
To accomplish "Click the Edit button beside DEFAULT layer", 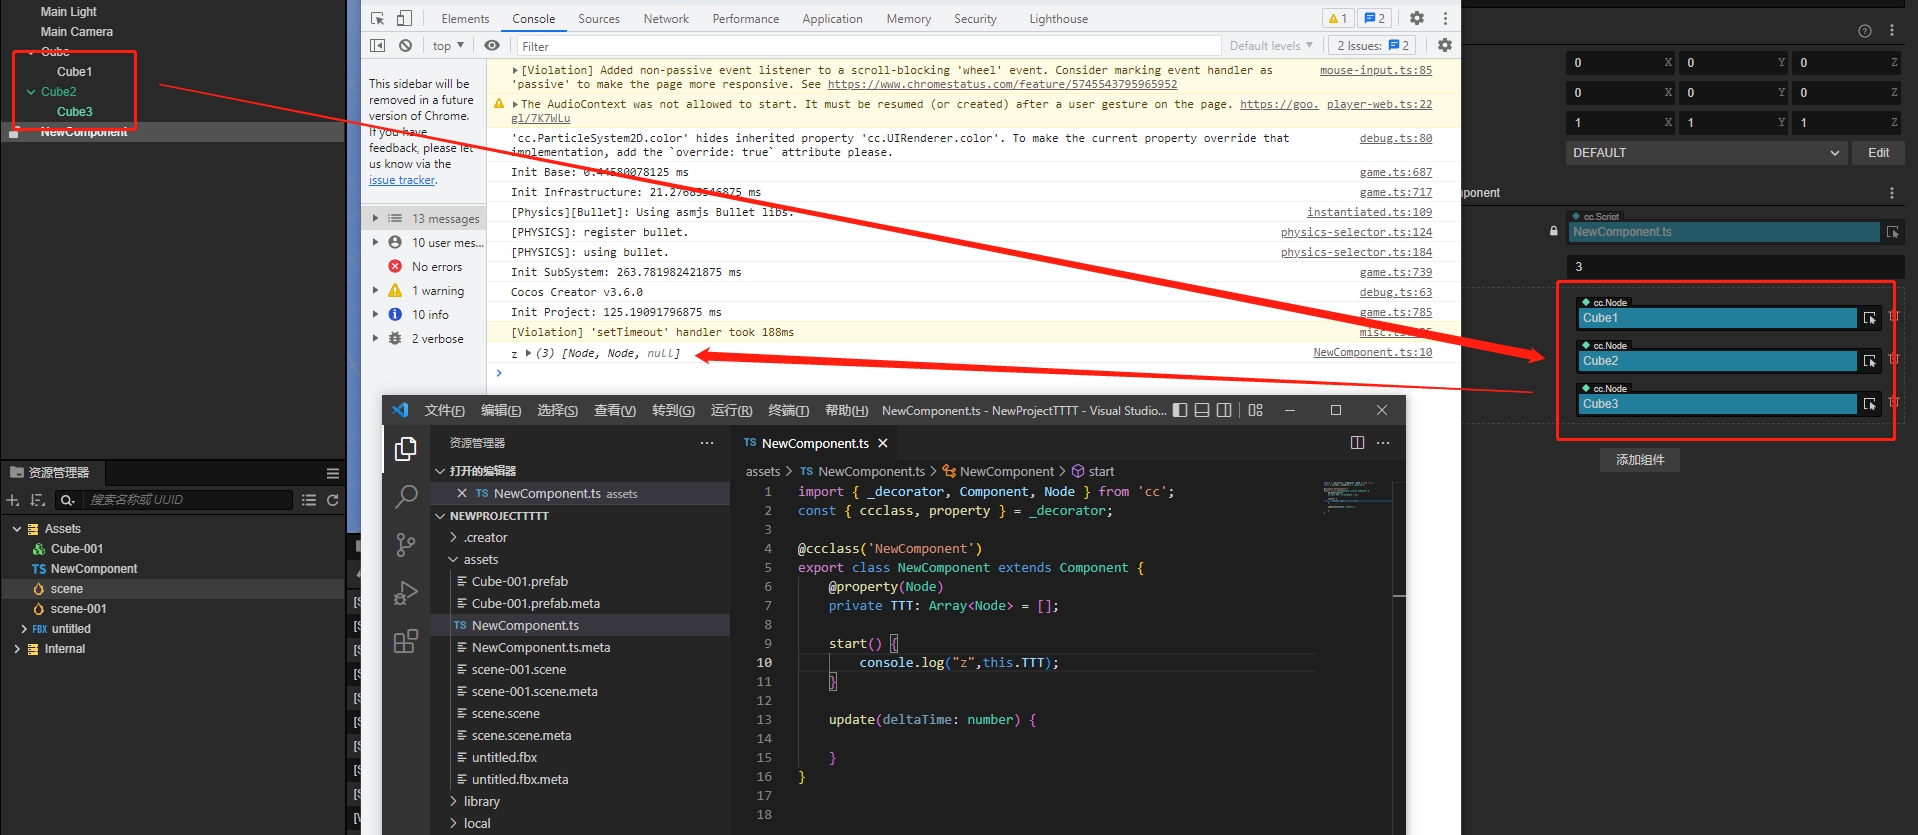I will click(1878, 153).
